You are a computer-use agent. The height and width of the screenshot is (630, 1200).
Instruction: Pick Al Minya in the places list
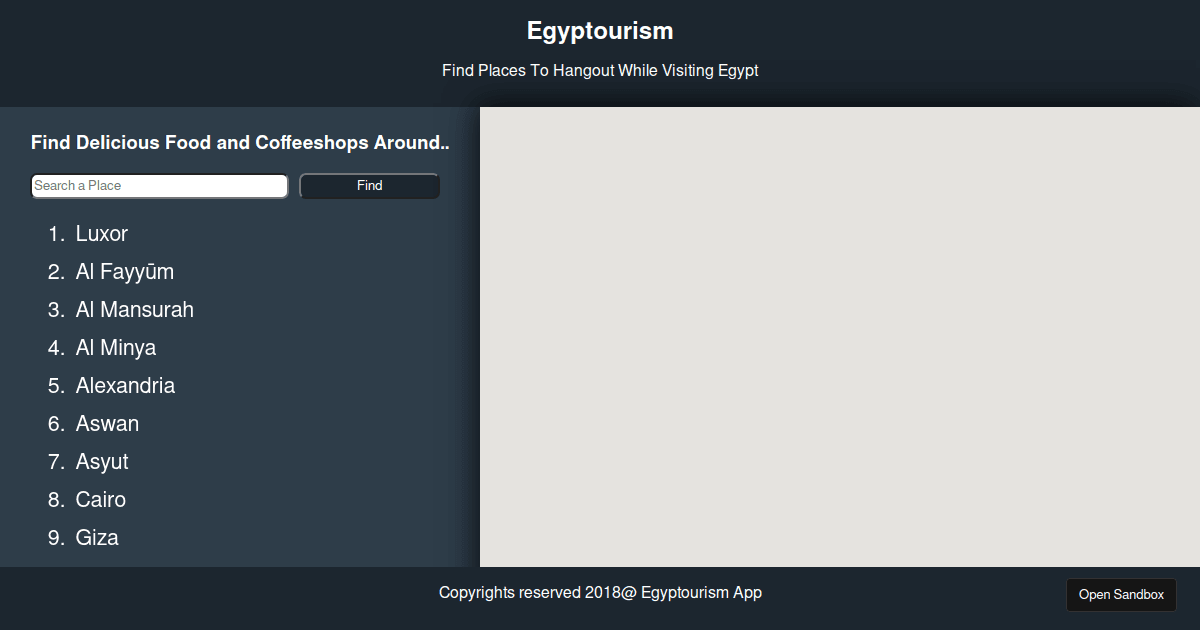116,348
